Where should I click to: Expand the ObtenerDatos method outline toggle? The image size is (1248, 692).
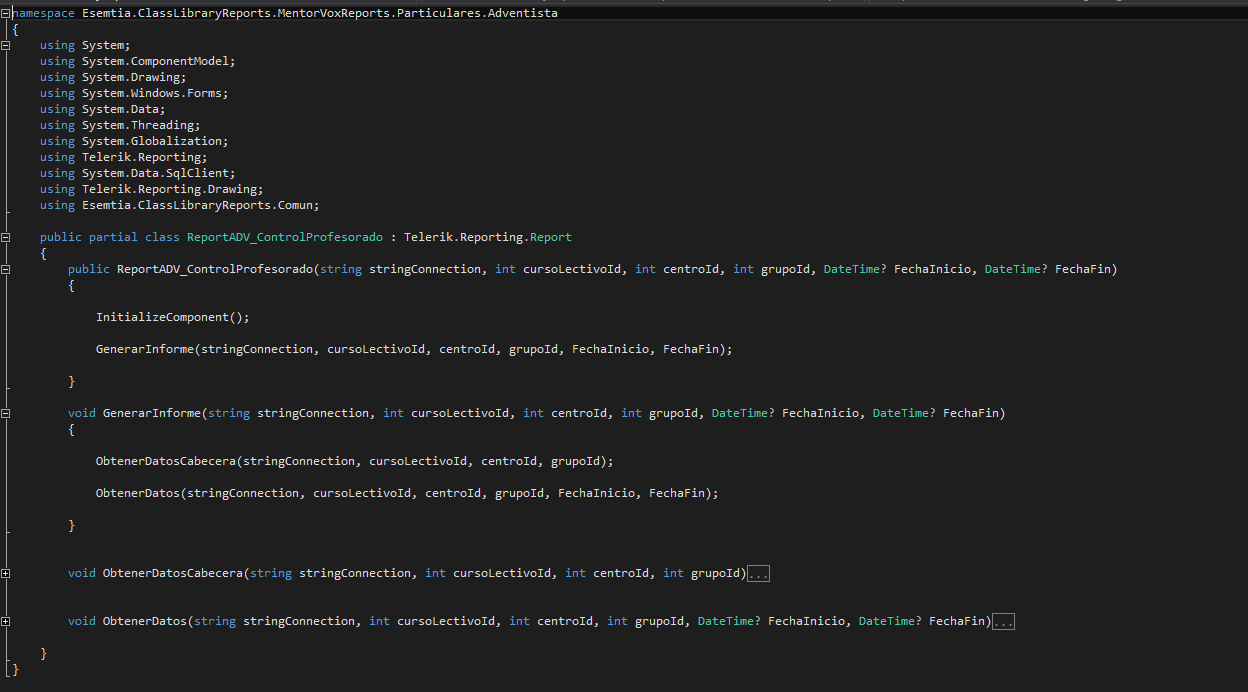(6, 621)
